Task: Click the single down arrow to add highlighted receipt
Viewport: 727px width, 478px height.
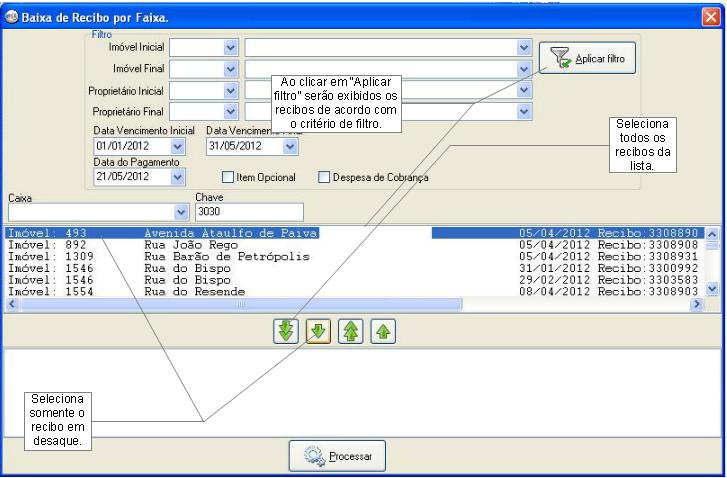Action: pos(314,331)
